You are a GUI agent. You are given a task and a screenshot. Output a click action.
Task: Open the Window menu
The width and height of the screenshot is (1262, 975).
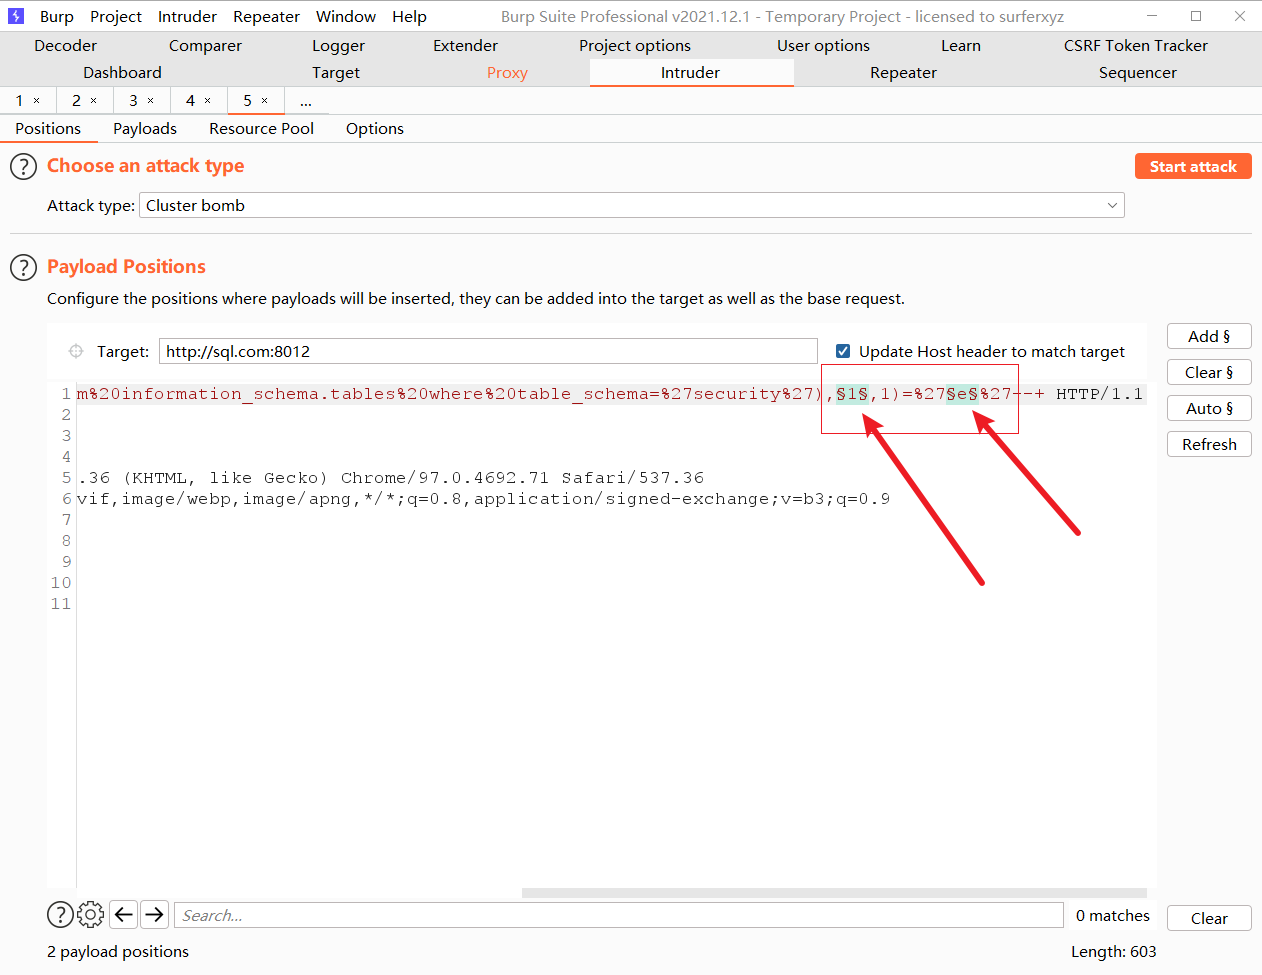pyautogui.click(x=346, y=17)
